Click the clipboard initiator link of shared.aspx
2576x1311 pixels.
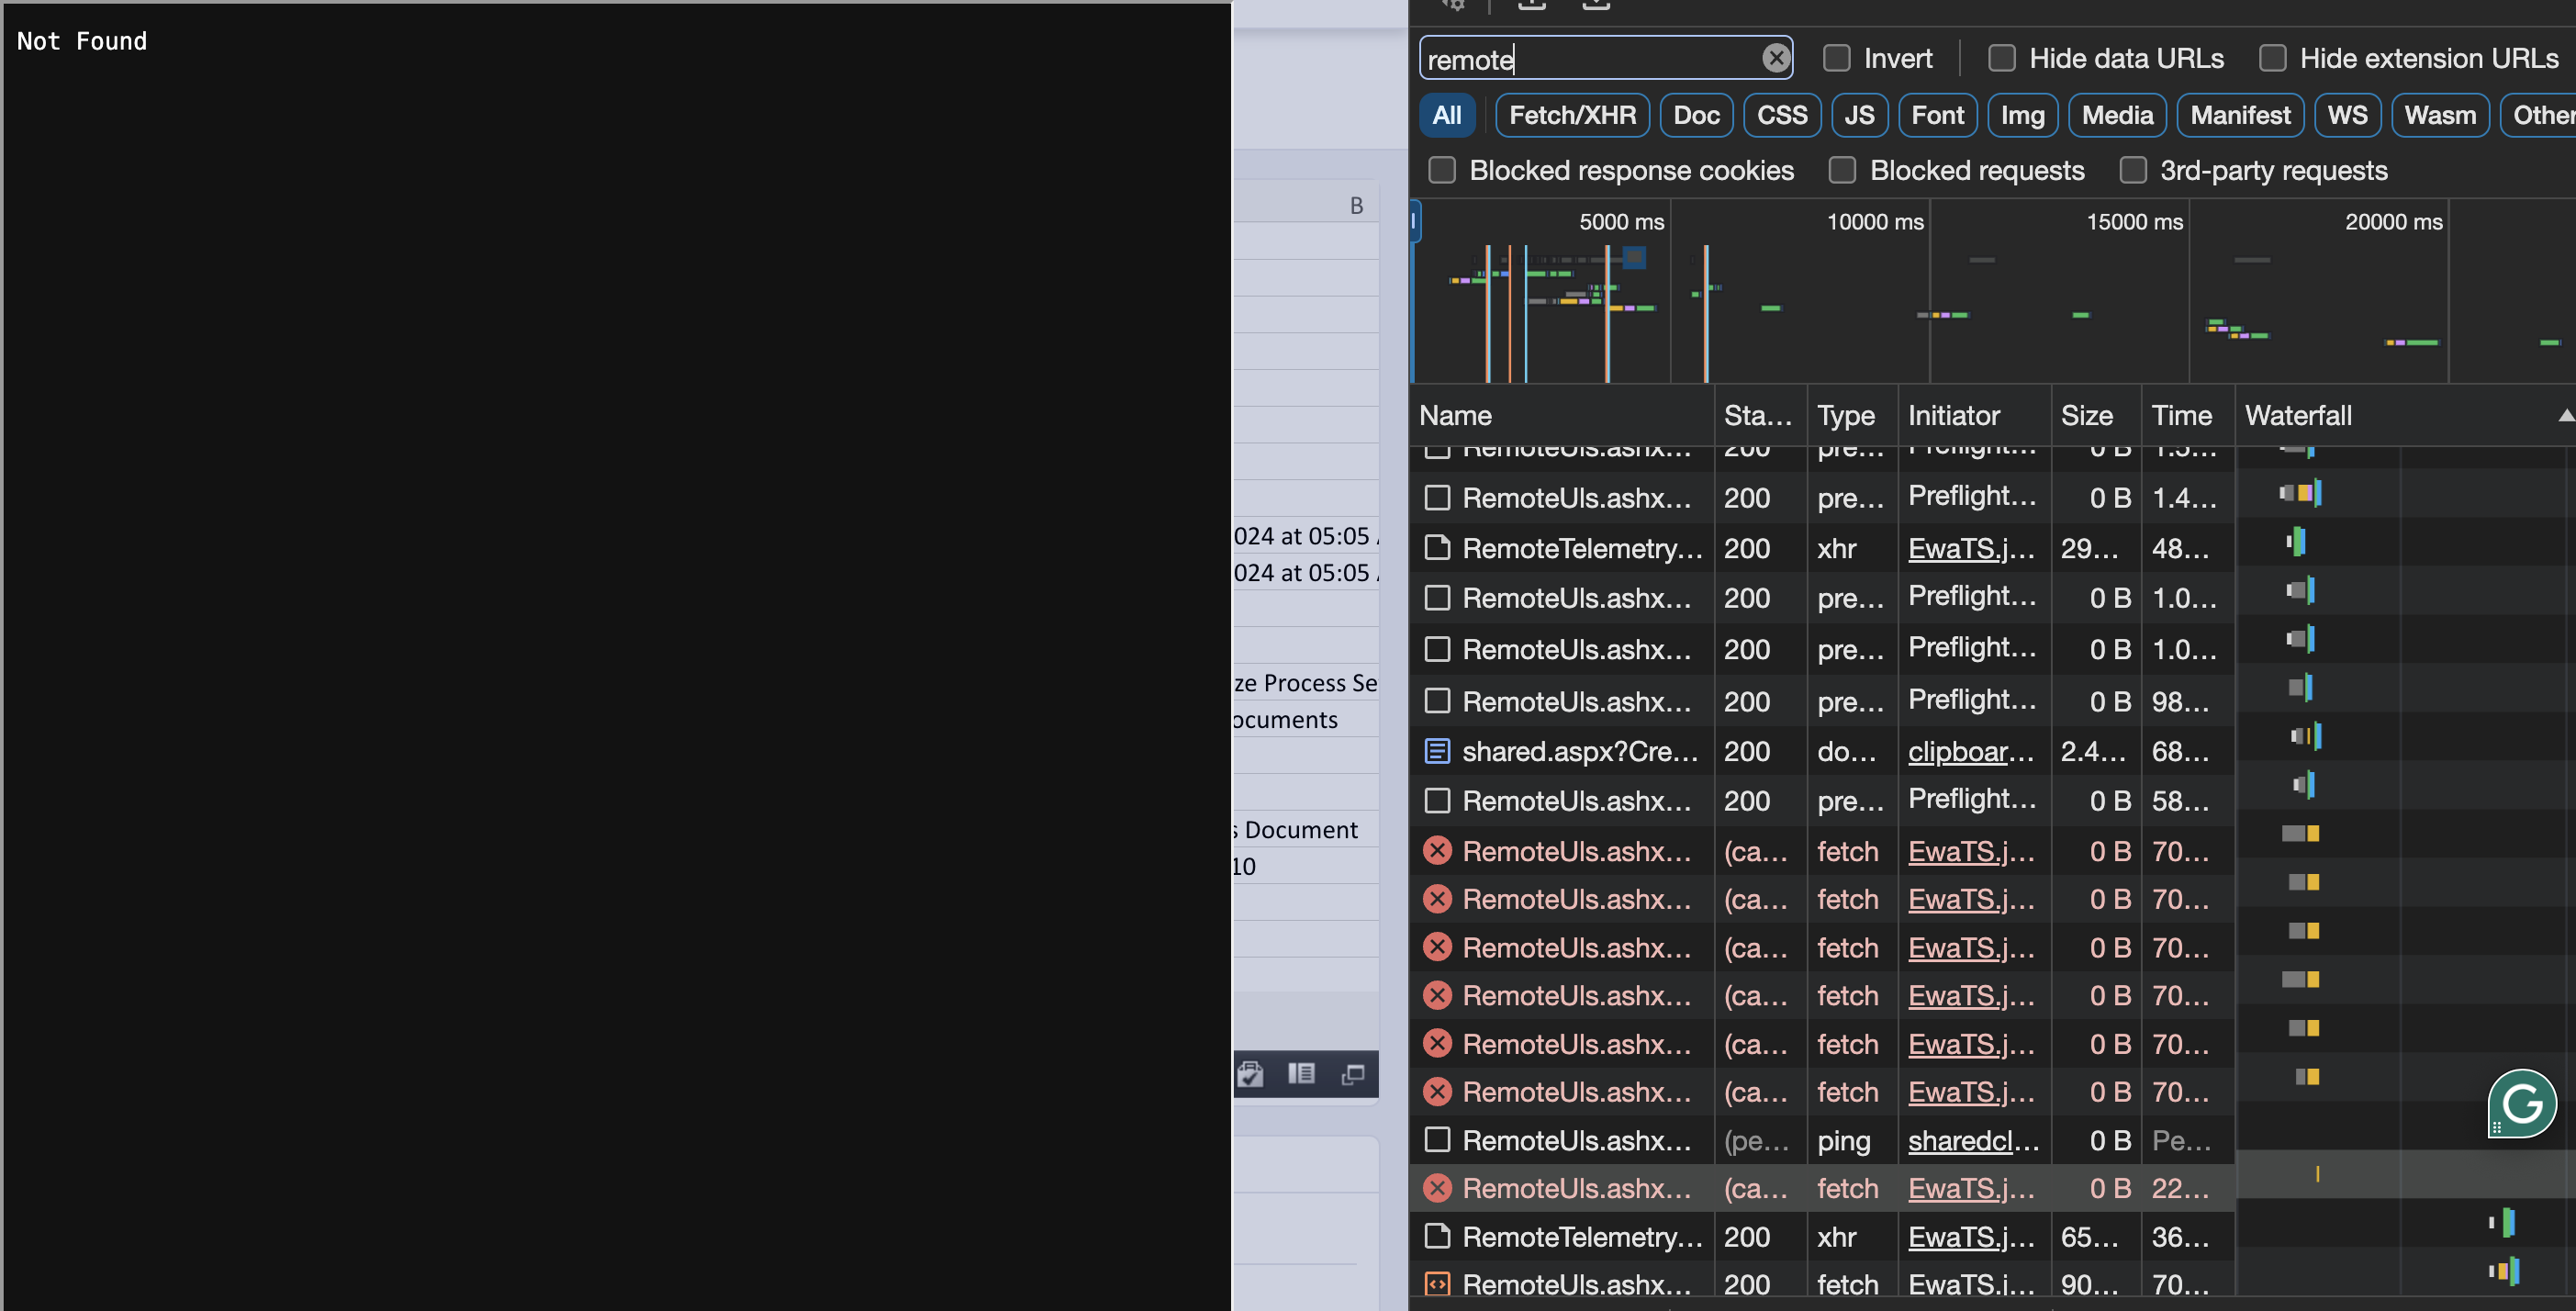(x=1969, y=750)
